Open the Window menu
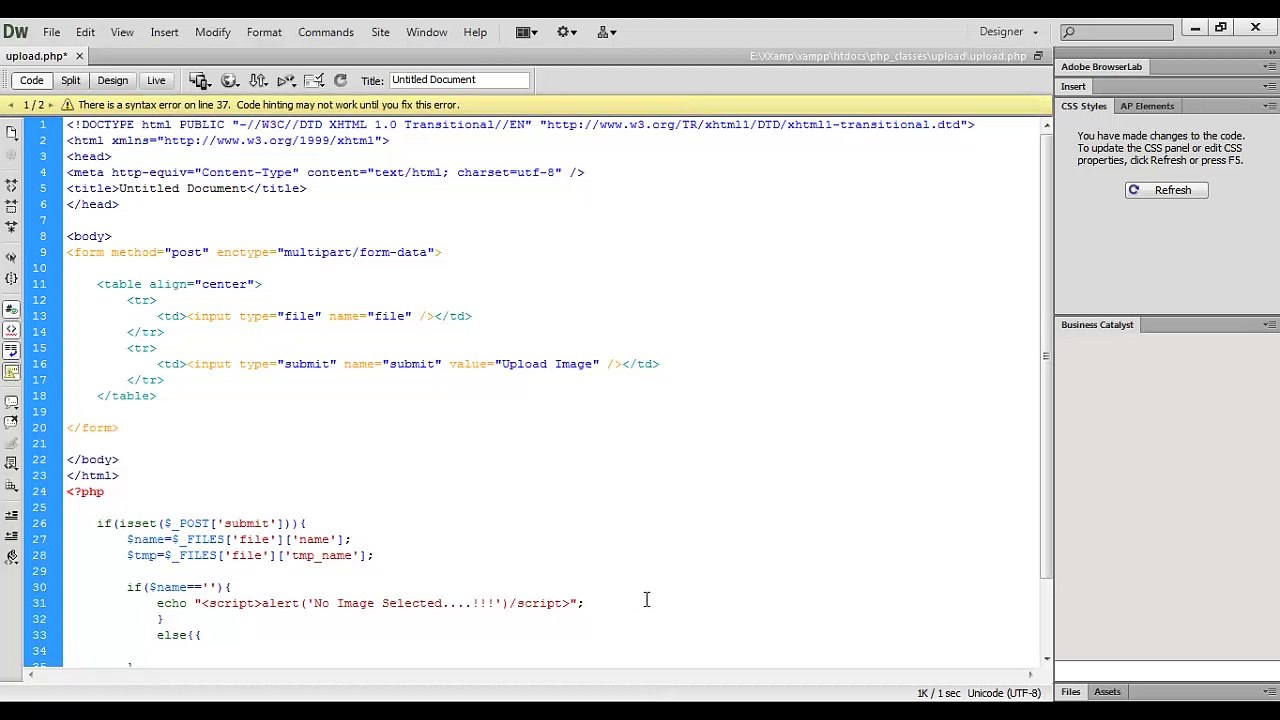The height and width of the screenshot is (720, 1280). pos(426,32)
